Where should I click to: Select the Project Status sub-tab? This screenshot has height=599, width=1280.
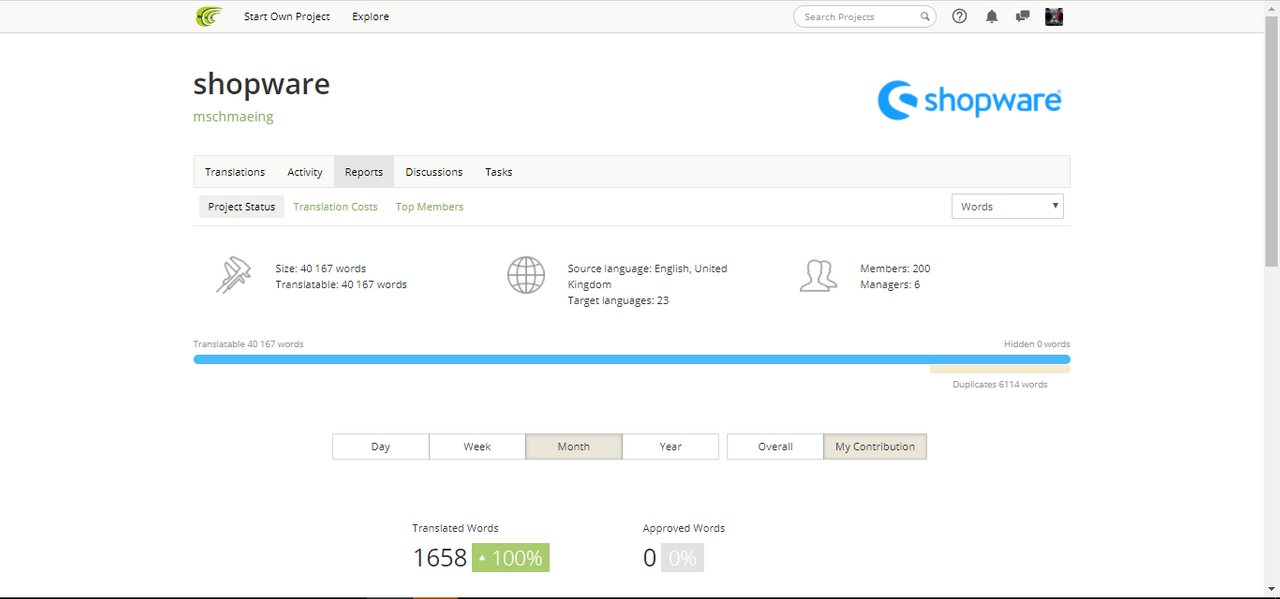(x=242, y=207)
